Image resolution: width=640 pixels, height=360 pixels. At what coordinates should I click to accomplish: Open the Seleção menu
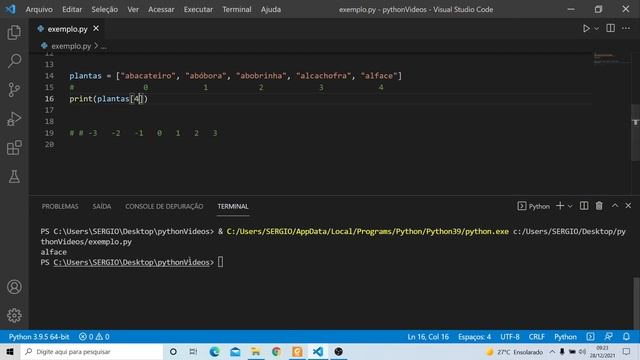(x=104, y=9)
